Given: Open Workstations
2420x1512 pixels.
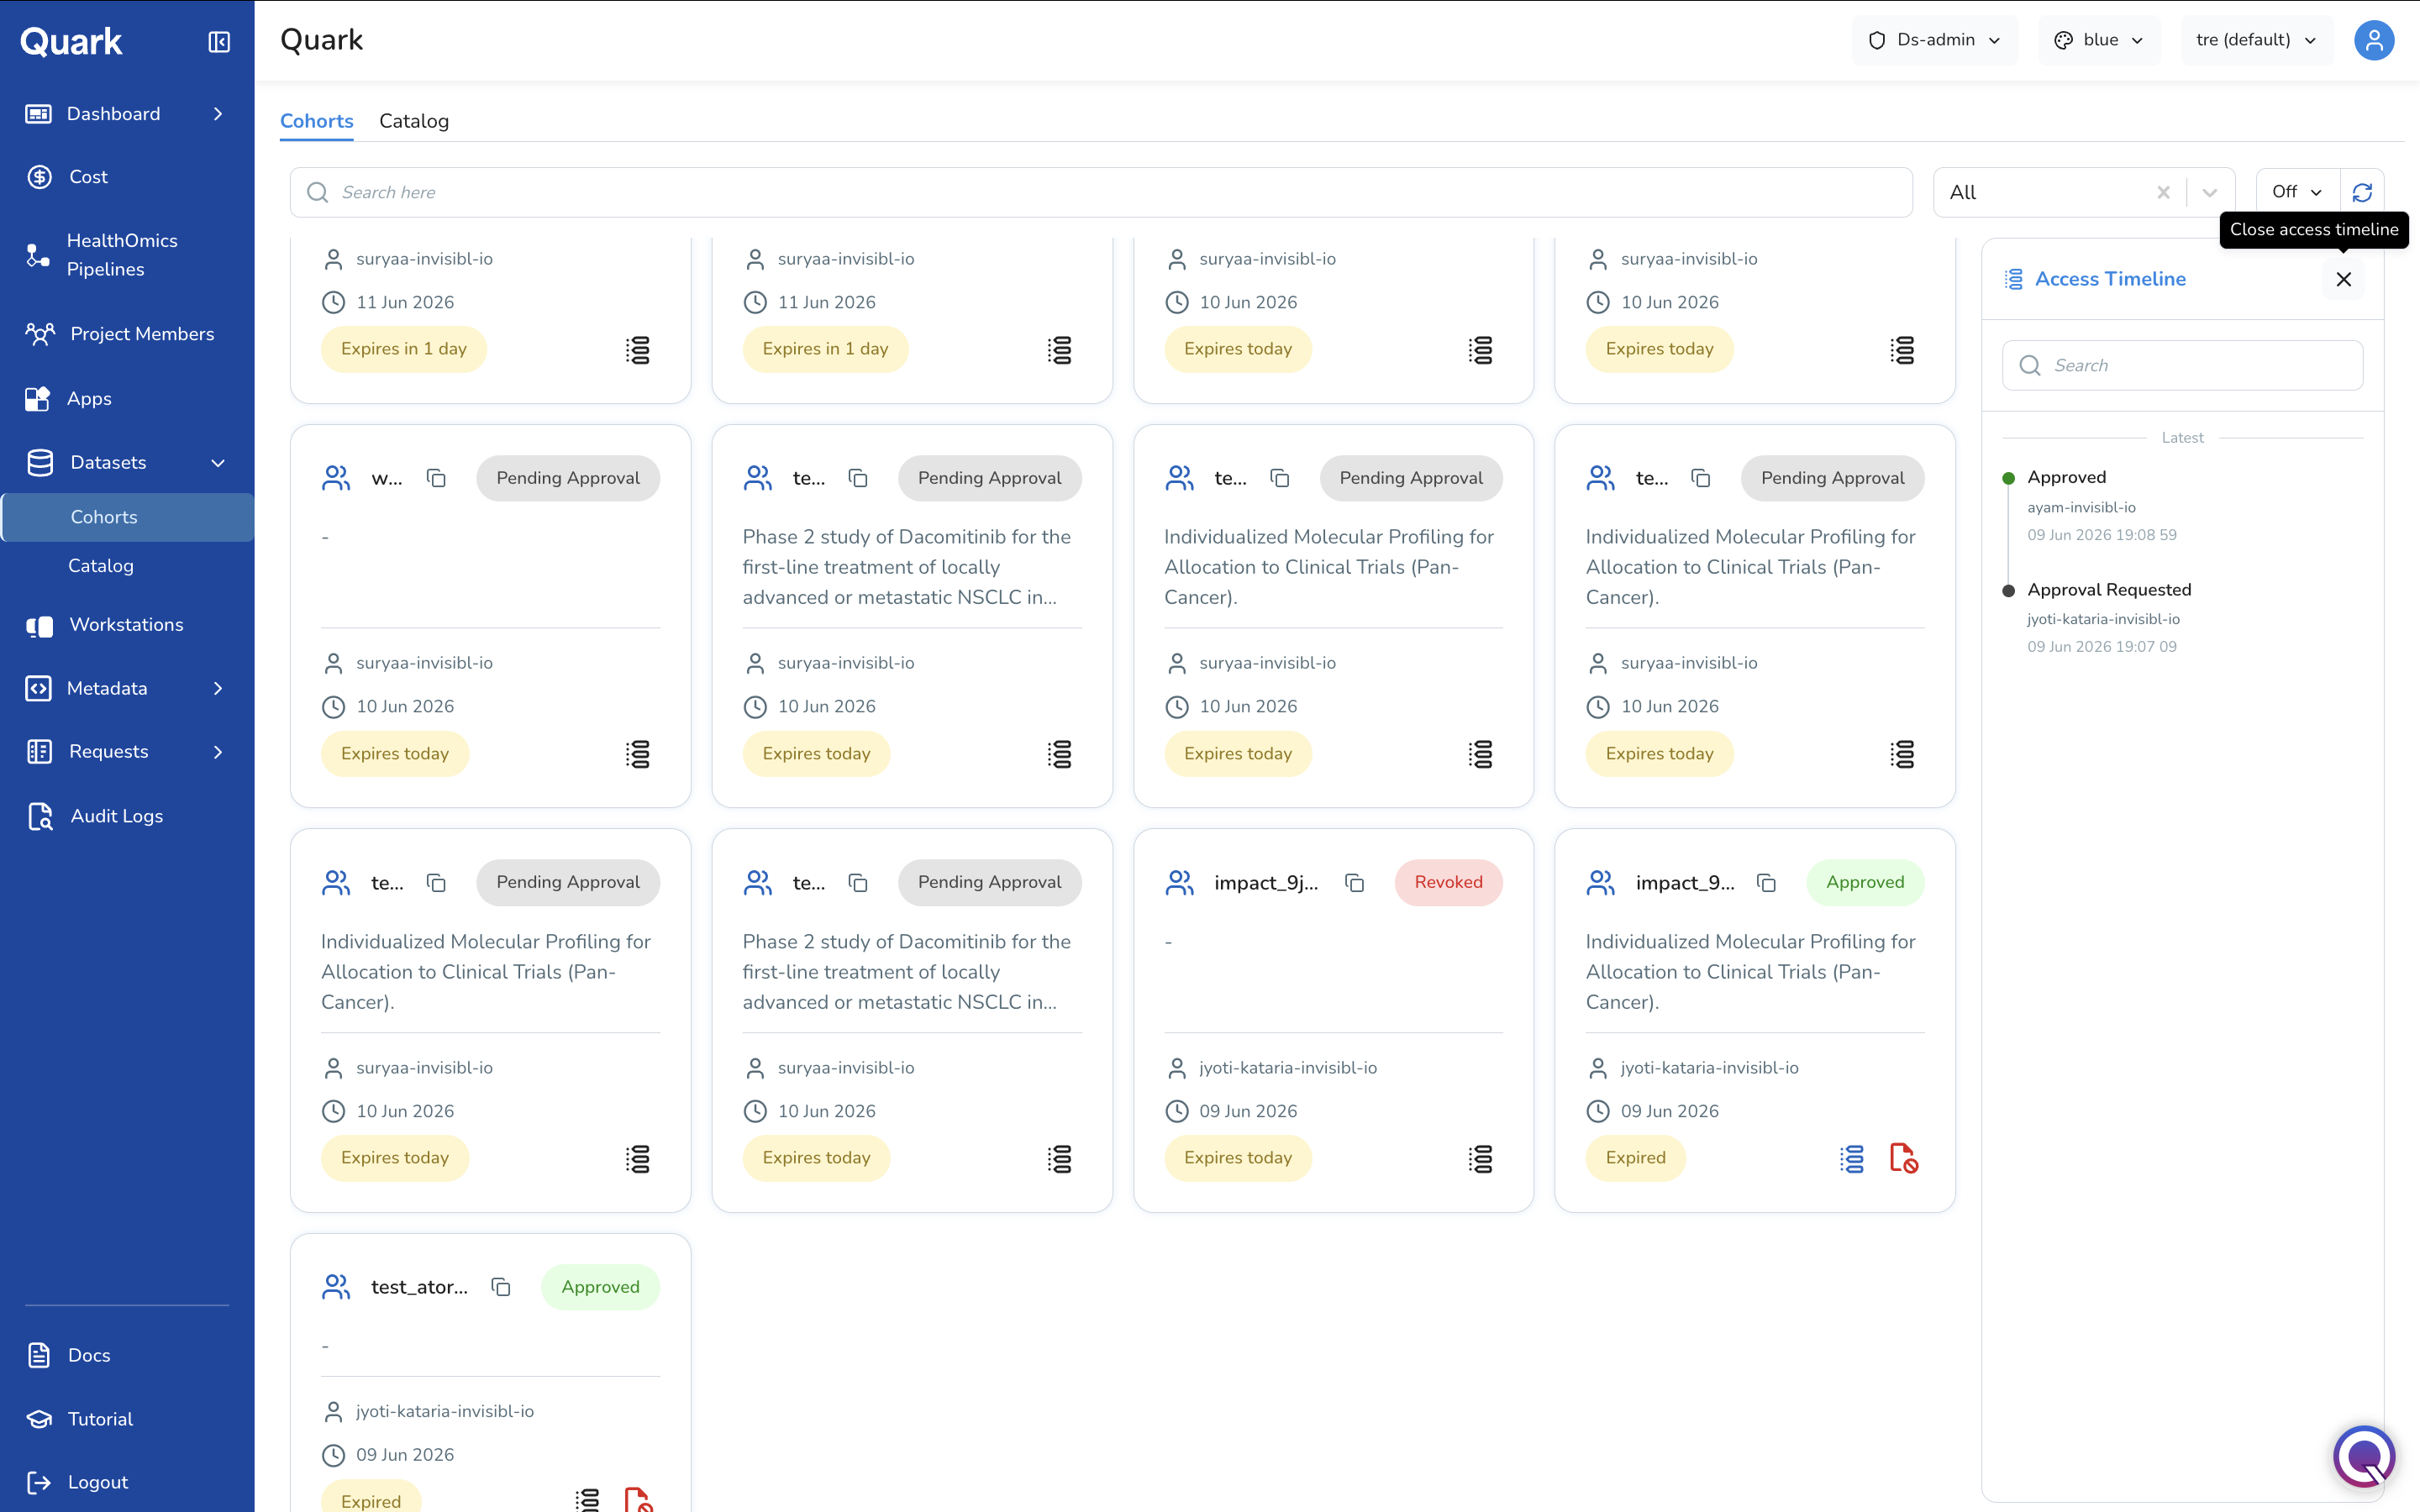Looking at the screenshot, I should 127,625.
